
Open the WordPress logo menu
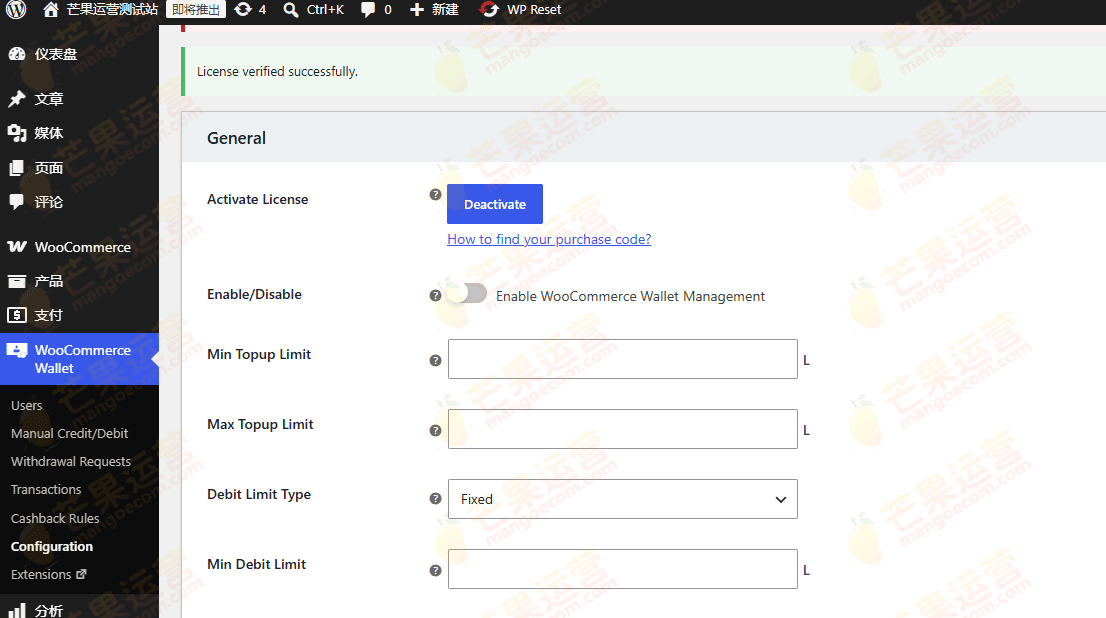16,9
